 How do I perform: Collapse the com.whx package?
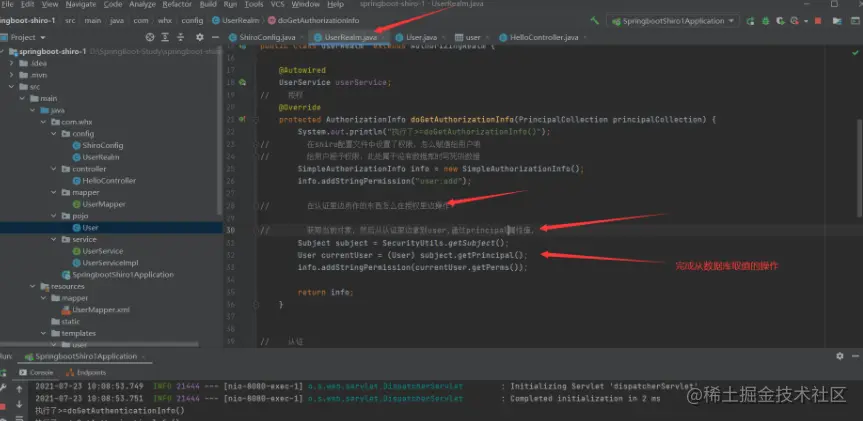[x=43, y=122]
